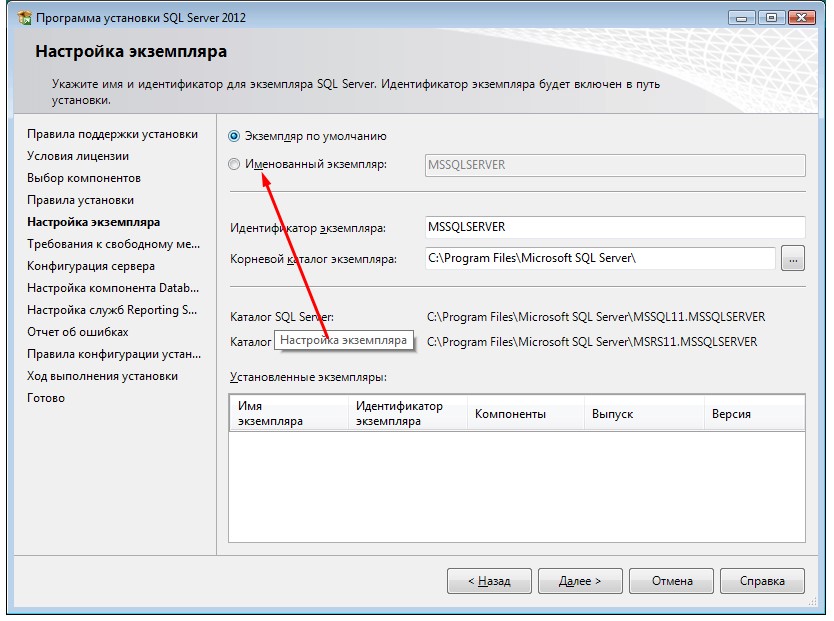Screen dimensions: 834x621
Task: Open the Условия лицензии step
Action: pos(78,156)
